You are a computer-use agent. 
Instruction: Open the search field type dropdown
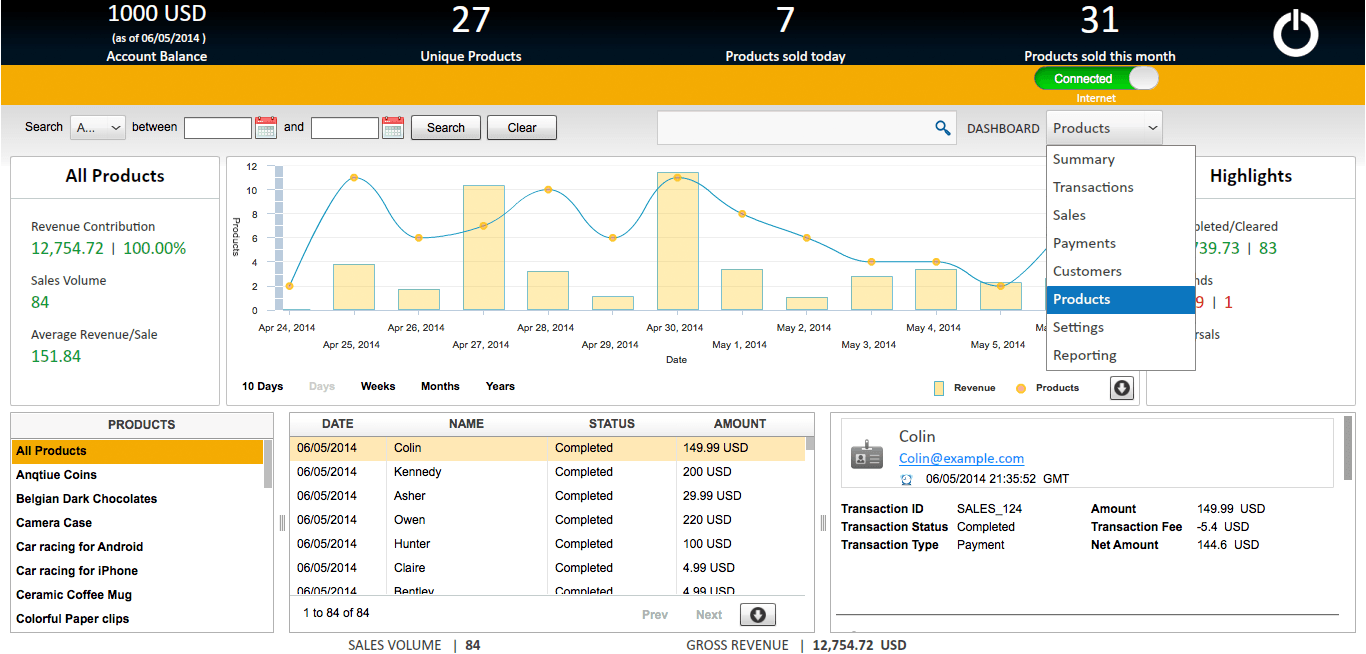(98, 128)
